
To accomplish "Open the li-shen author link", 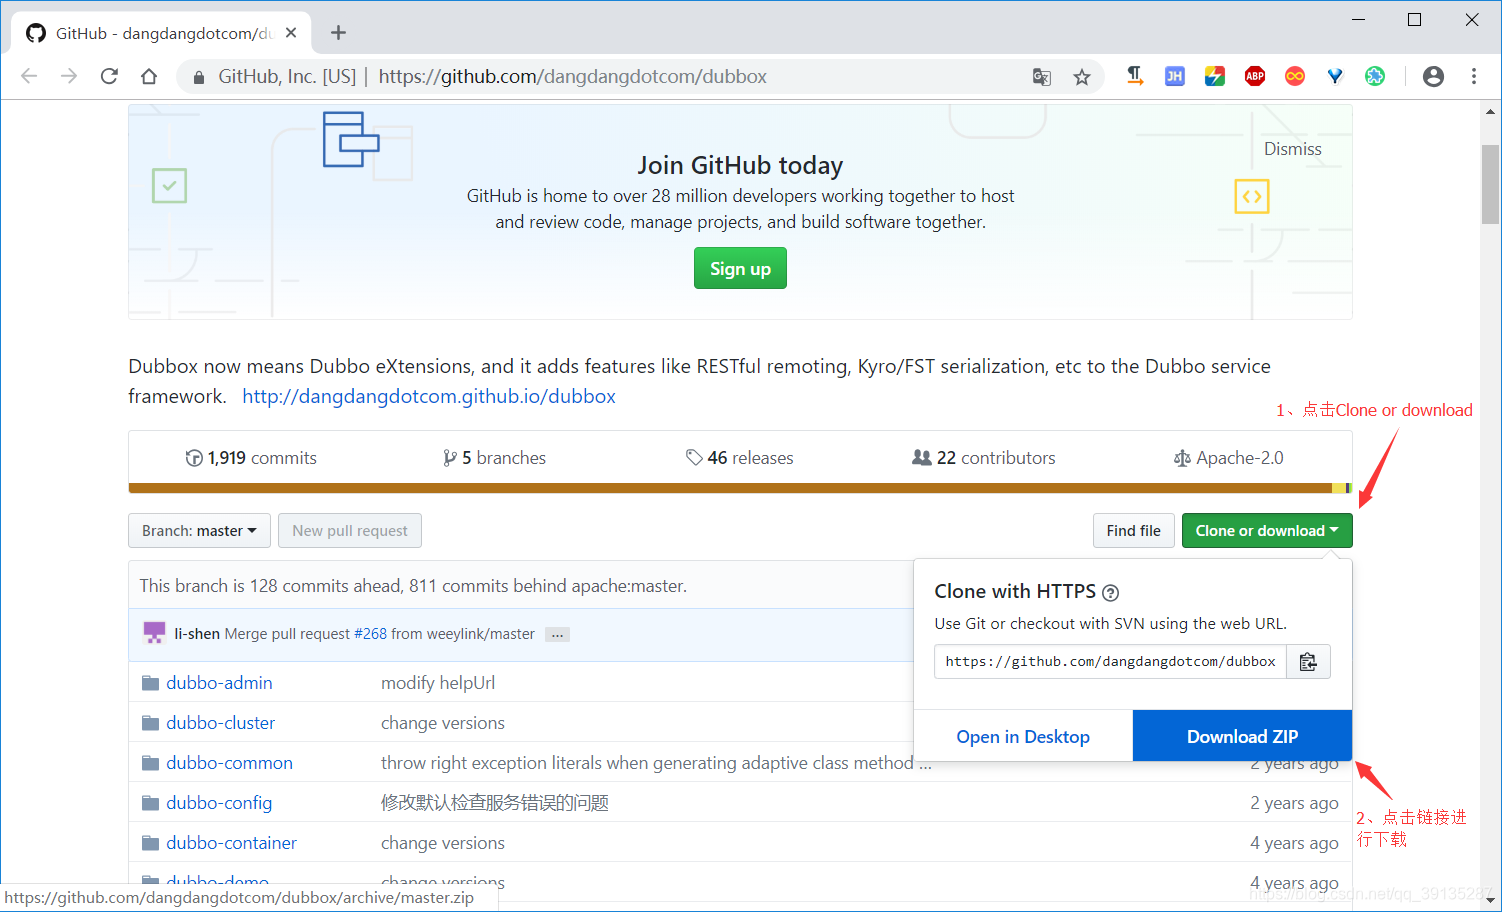I will point(197,634).
